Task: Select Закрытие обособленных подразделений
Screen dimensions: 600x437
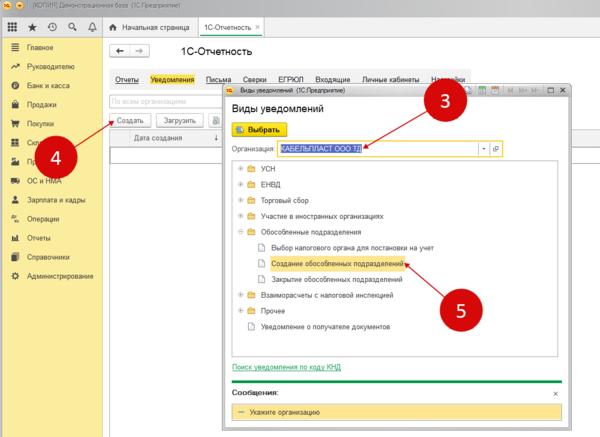Action: [x=337, y=279]
